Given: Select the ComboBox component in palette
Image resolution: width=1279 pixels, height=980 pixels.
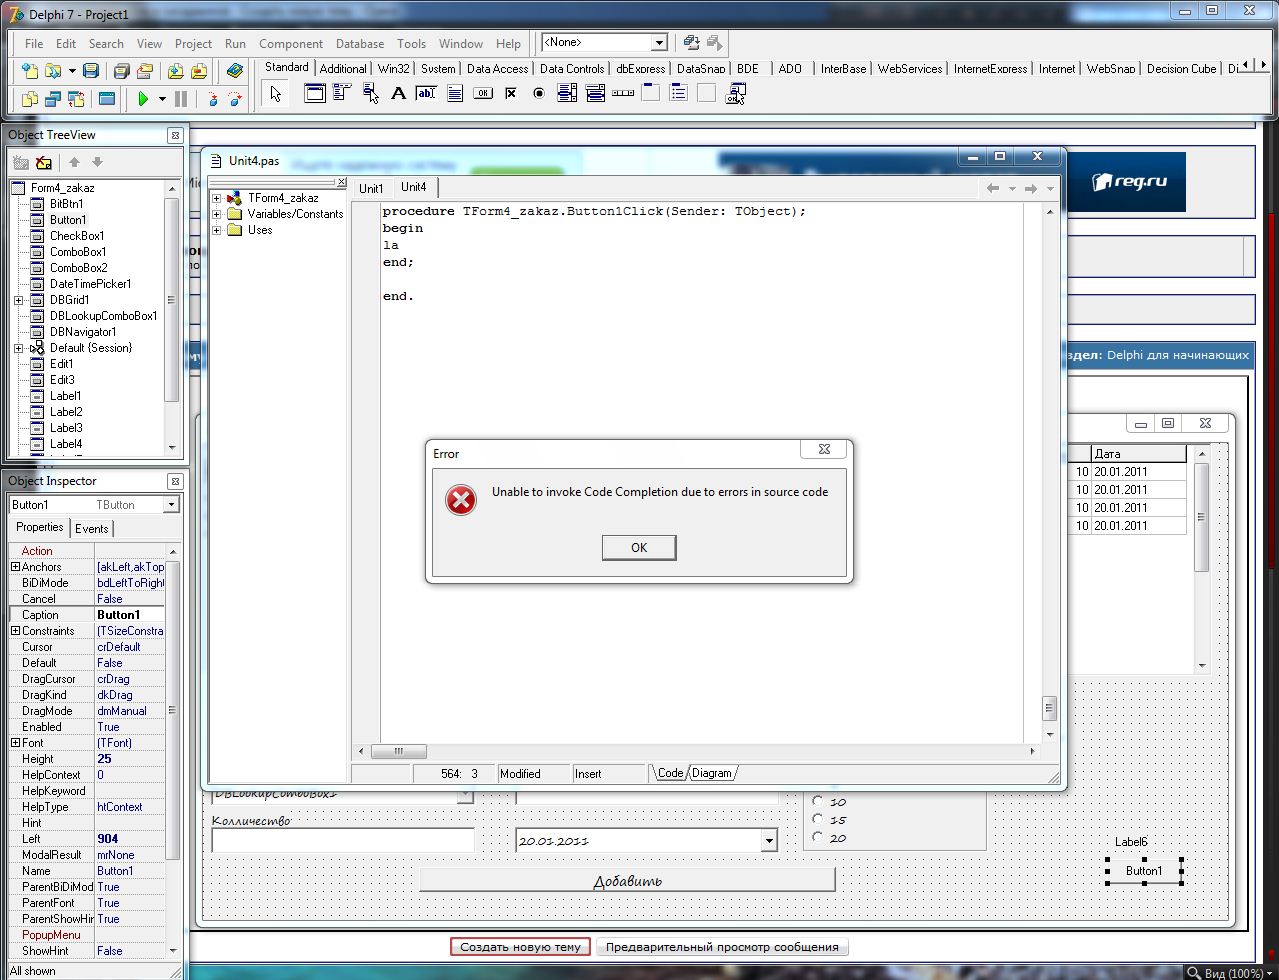Looking at the screenshot, I should click(595, 94).
